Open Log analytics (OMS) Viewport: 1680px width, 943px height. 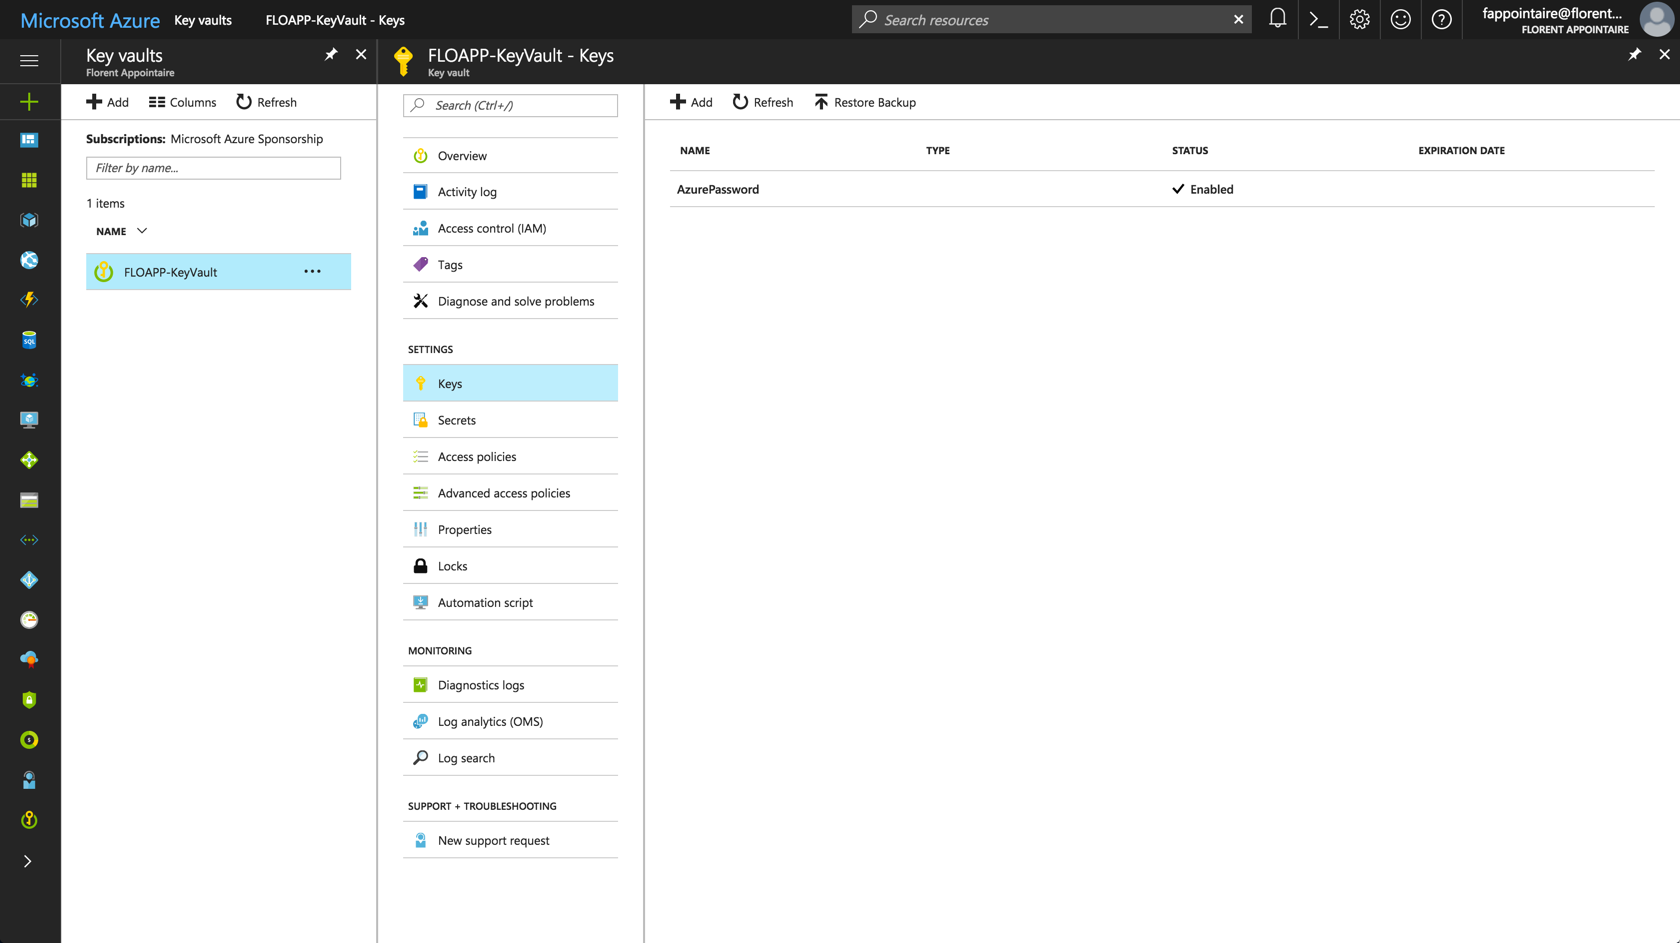510,721
